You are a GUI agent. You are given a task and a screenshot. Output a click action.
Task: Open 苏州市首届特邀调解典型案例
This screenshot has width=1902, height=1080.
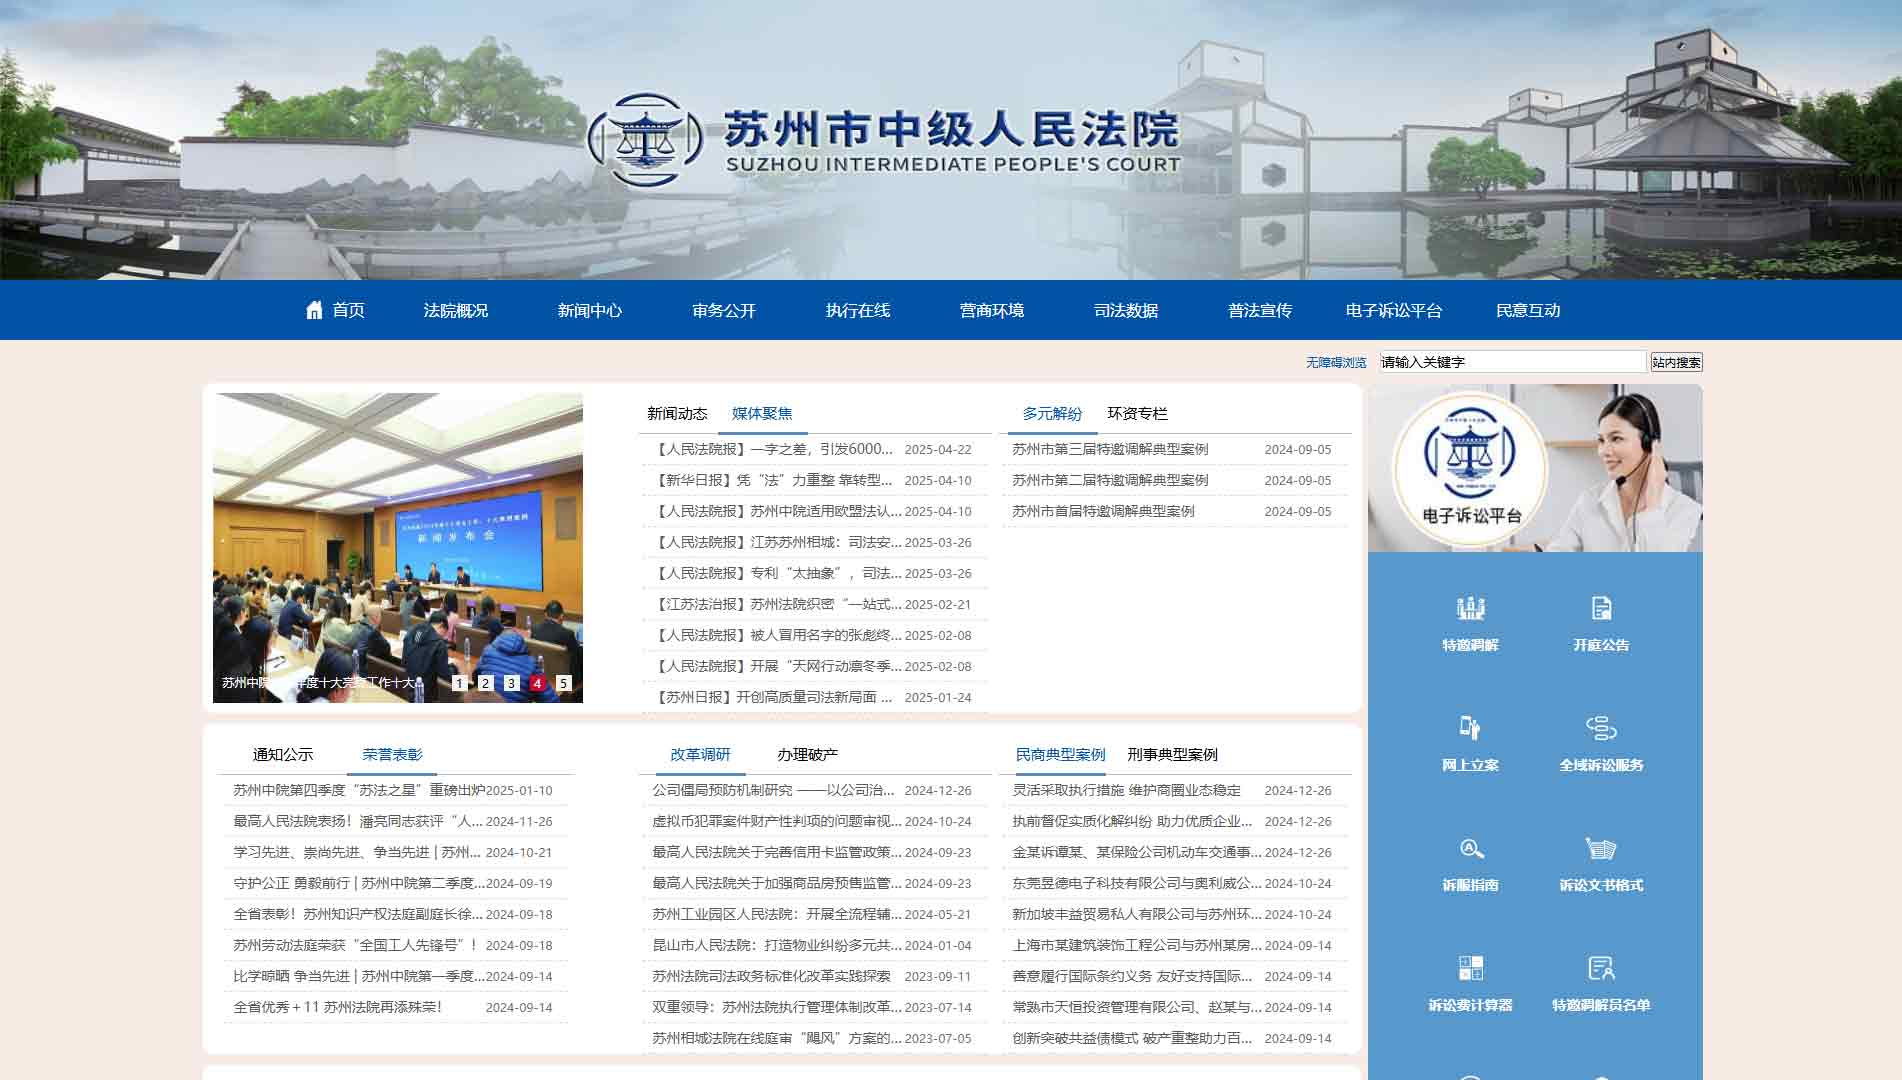click(x=1103, y=511)
